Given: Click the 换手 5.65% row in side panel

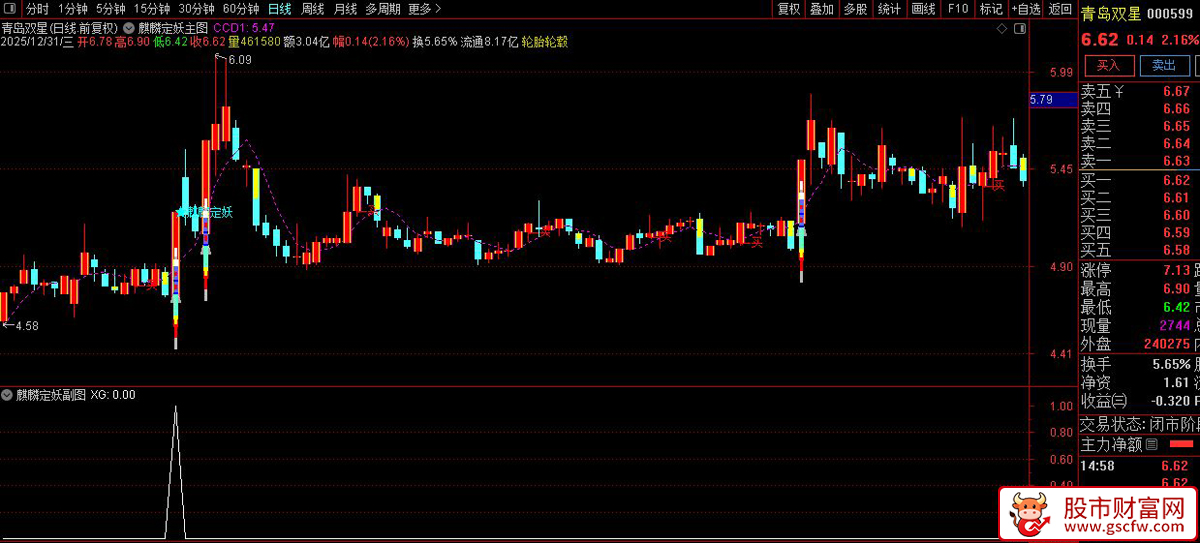Looking at the screenshot, I should pos(1138,364).
